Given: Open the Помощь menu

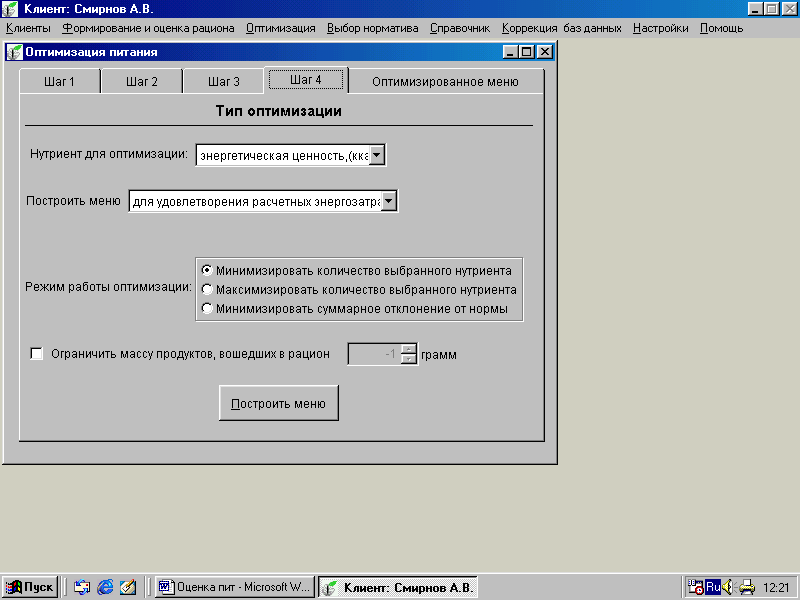Looking at the screenshot, I should click(721, 28).
